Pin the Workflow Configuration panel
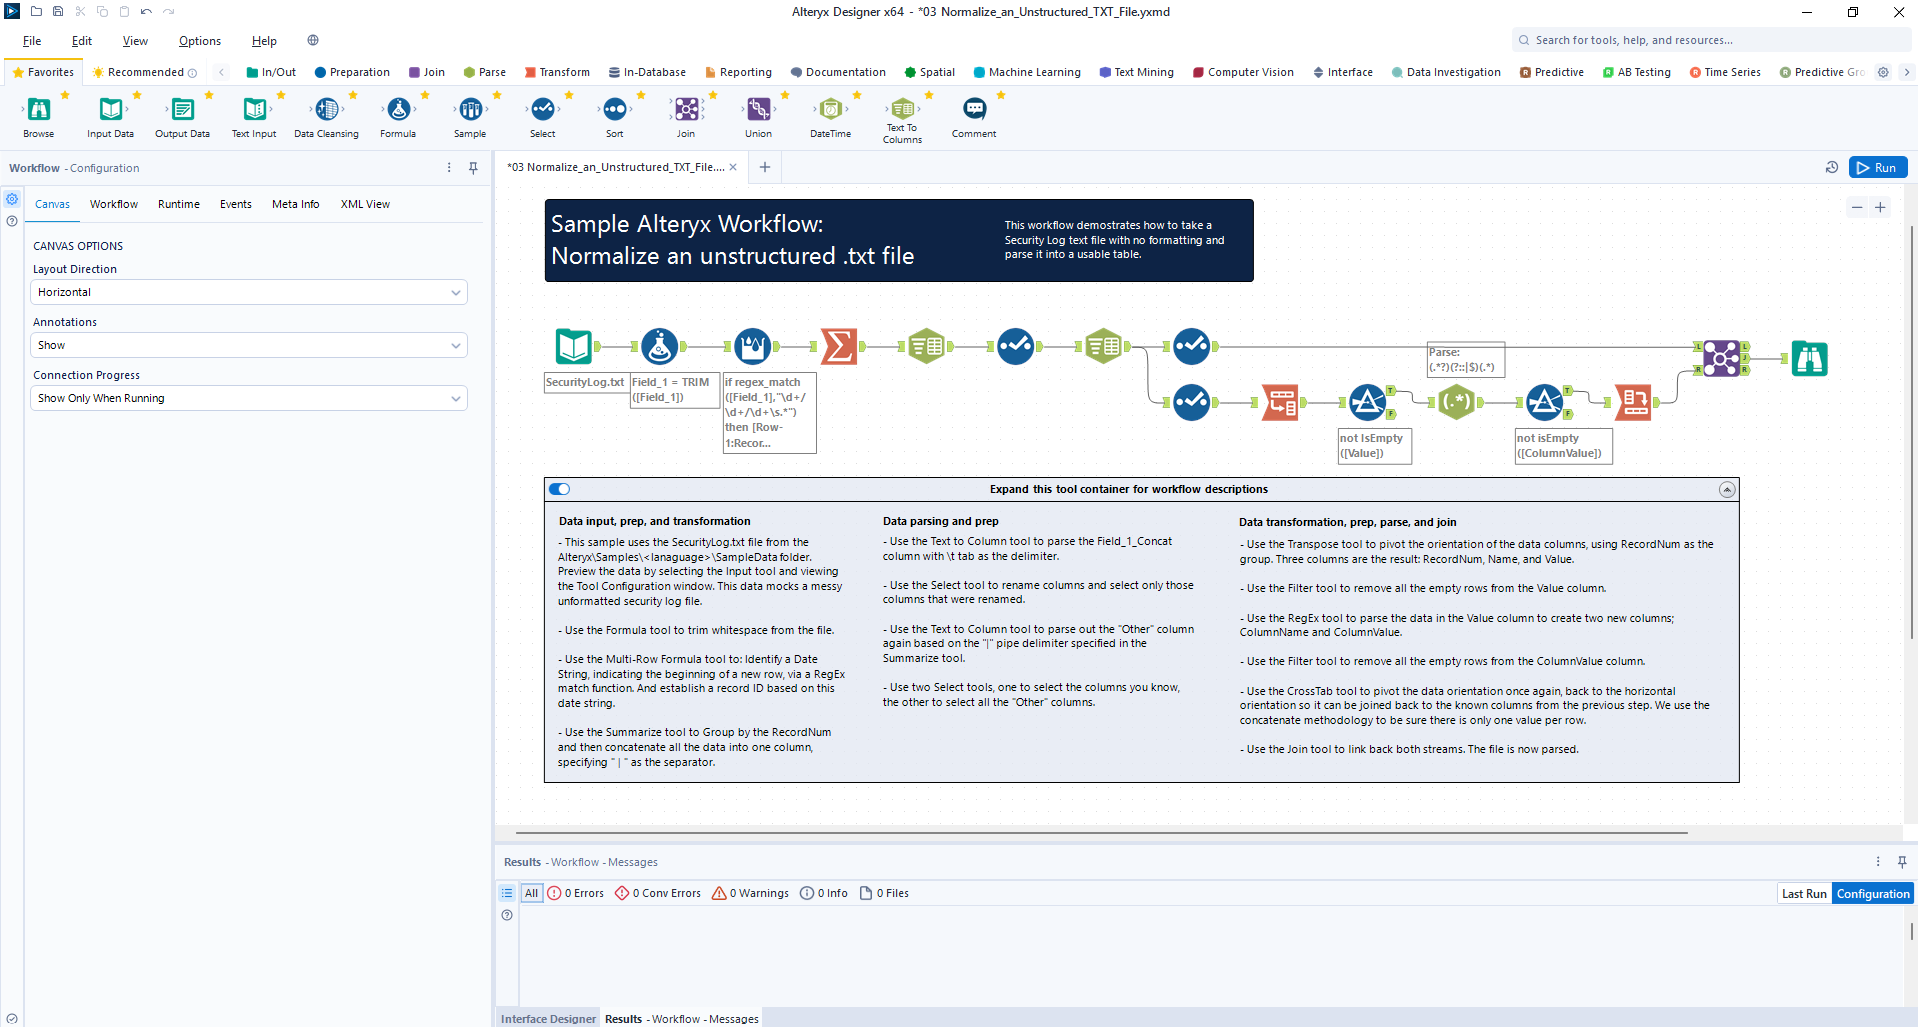 pyautogui.click(x=472, y=167)
